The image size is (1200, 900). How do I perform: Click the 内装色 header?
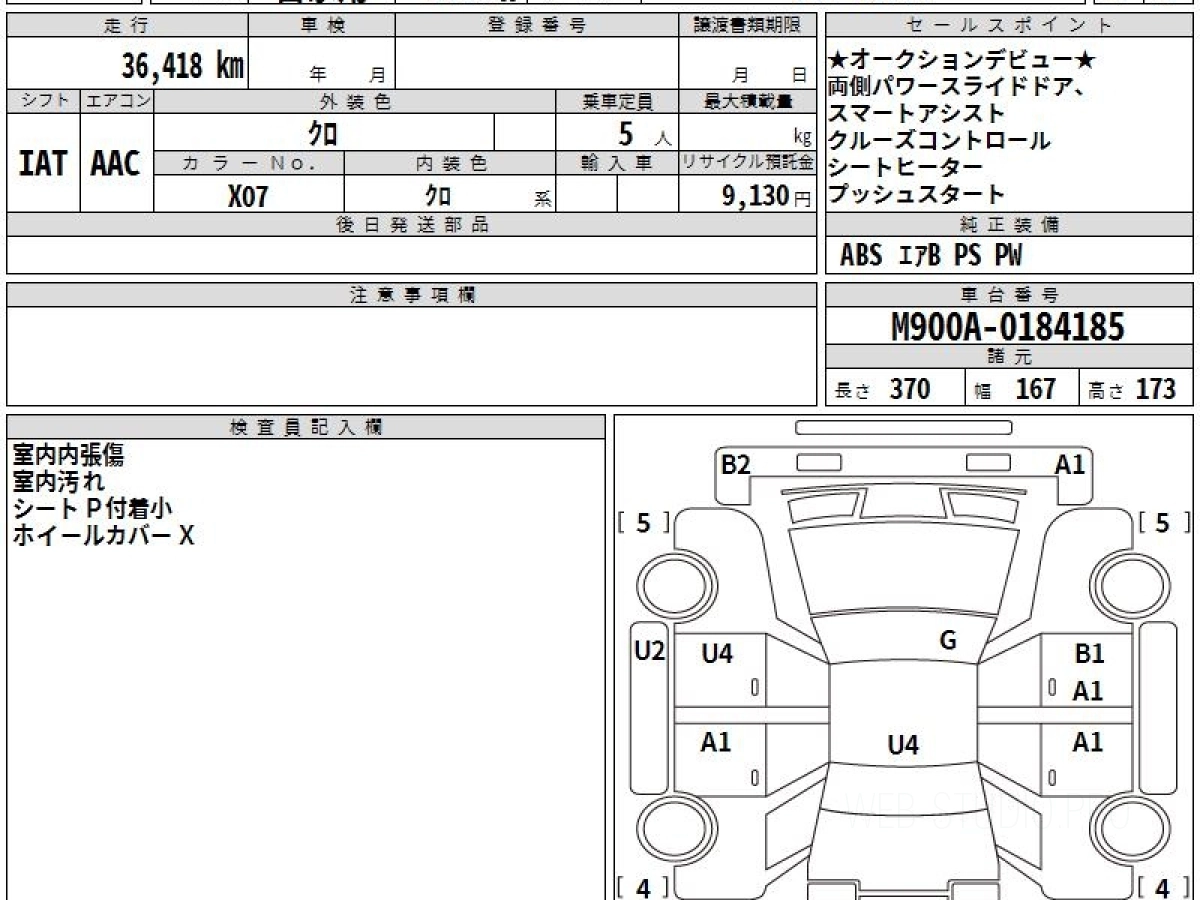tap(450, 164)
